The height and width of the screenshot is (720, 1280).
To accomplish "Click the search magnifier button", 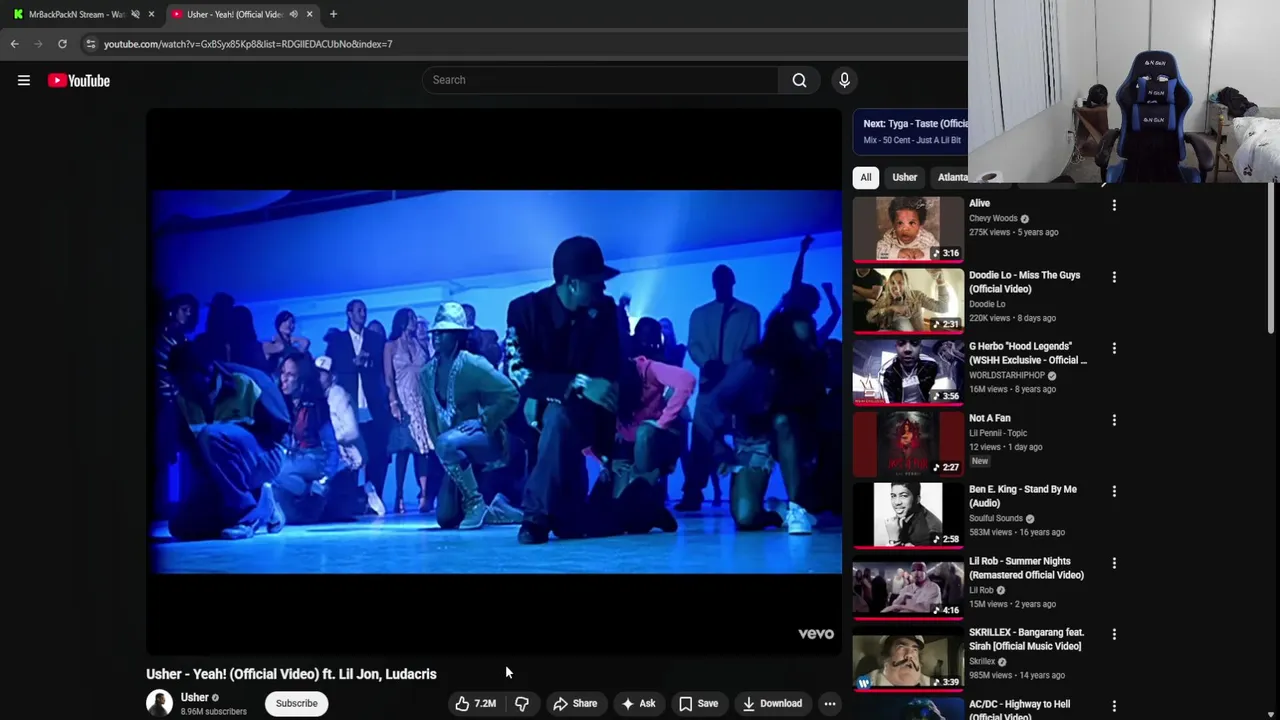I will pos(799,80).
